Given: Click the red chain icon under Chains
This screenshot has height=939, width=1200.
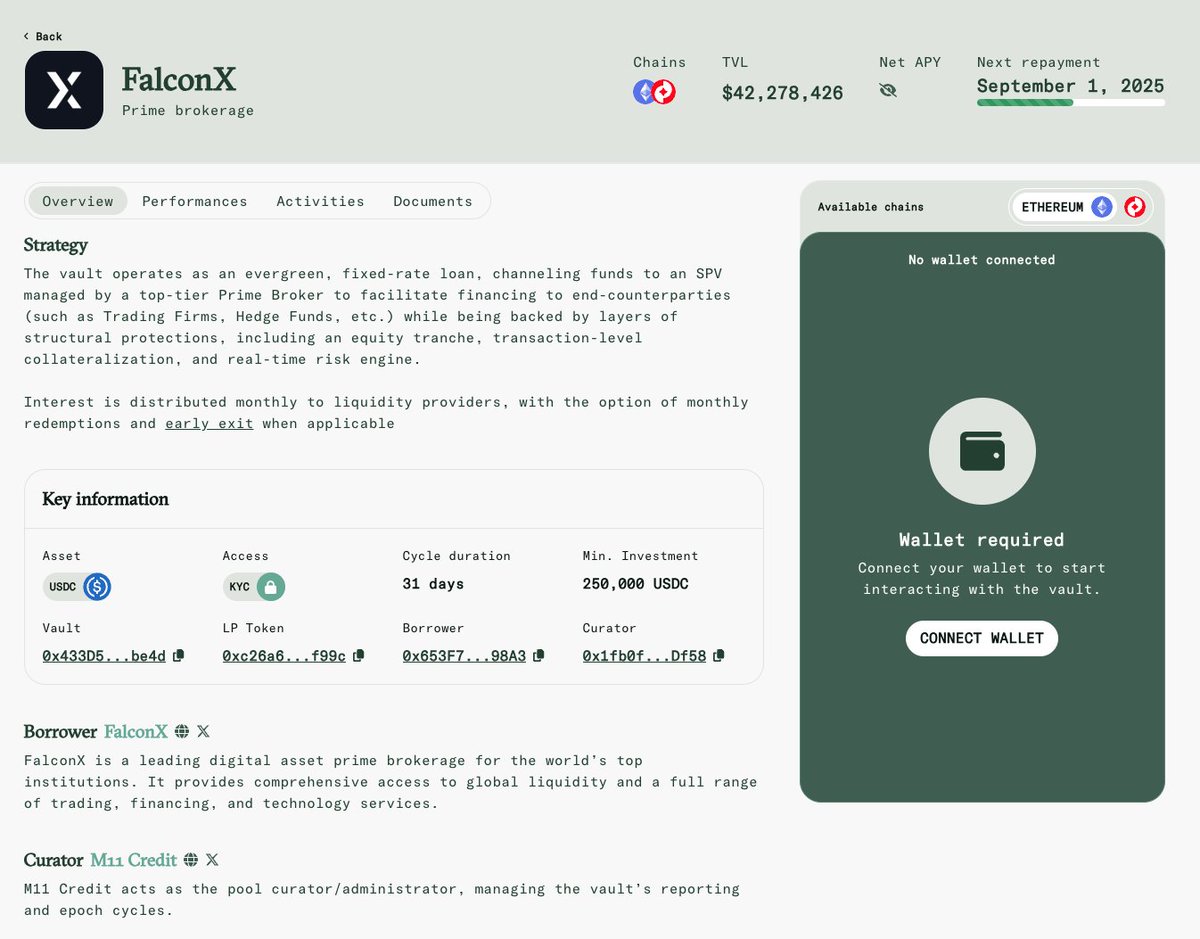Looking at the screenshot, I should (664, 92).
